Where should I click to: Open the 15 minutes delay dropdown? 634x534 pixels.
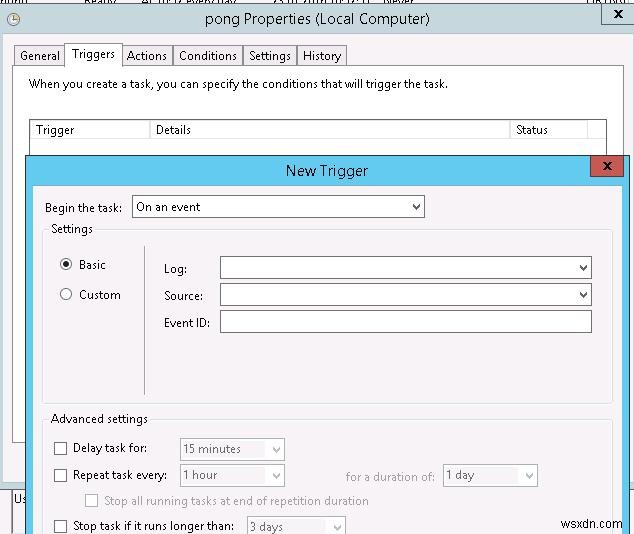[232, 449]
